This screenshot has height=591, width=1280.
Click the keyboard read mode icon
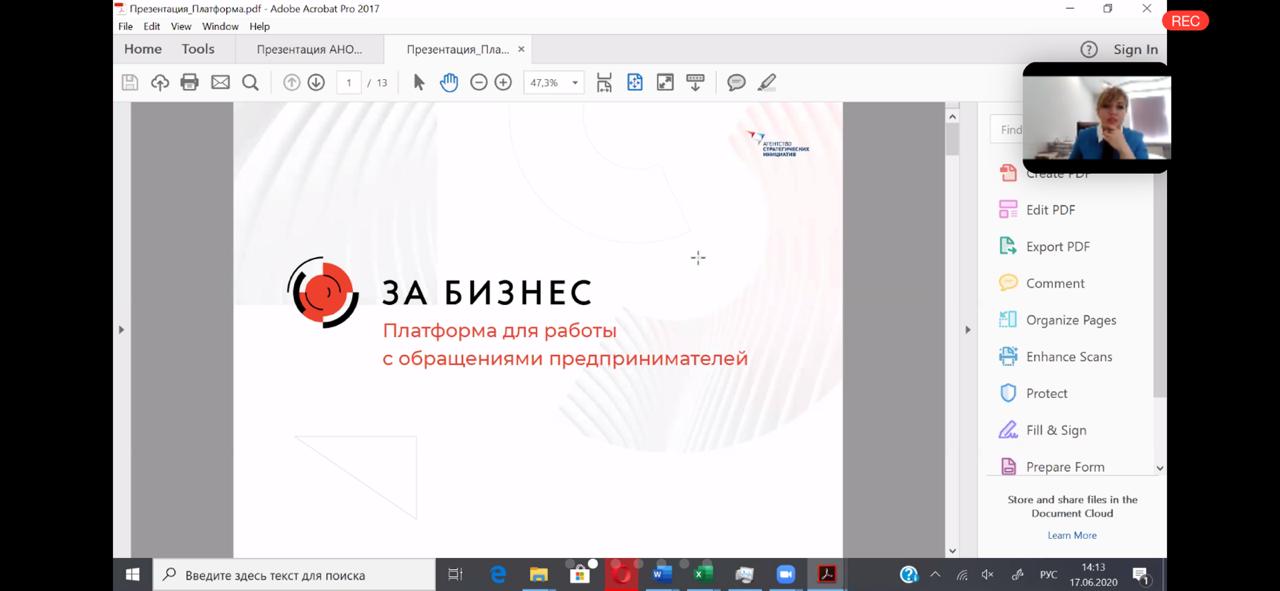(696, 83)
